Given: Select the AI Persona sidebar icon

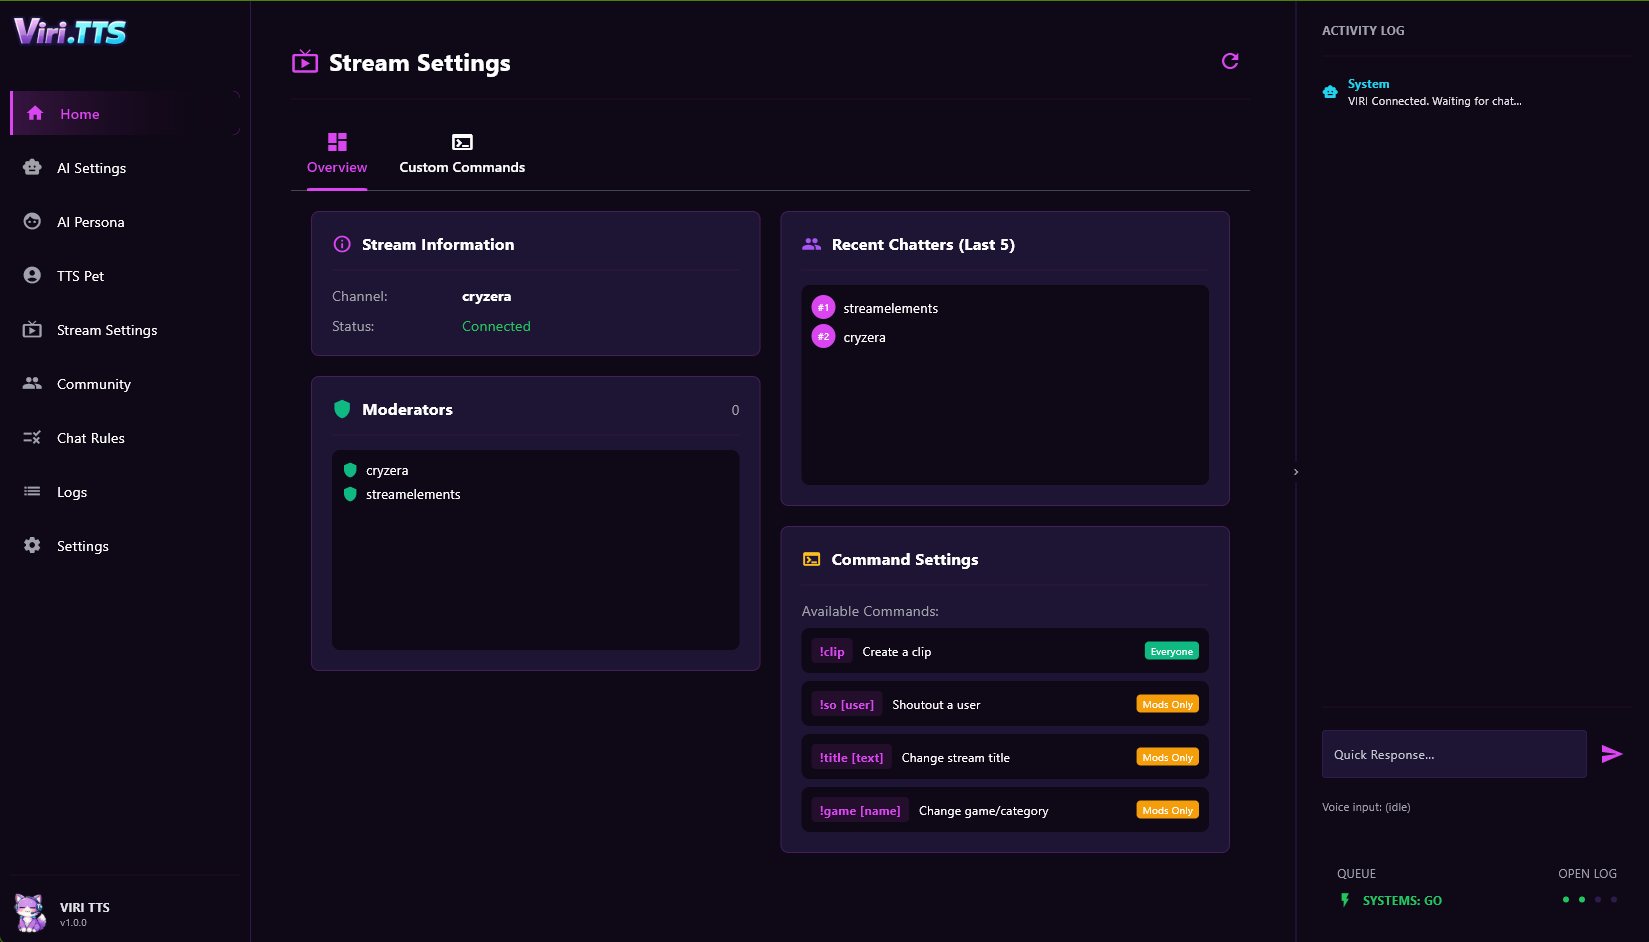Looking at the screenshot, I should (32, 221).
